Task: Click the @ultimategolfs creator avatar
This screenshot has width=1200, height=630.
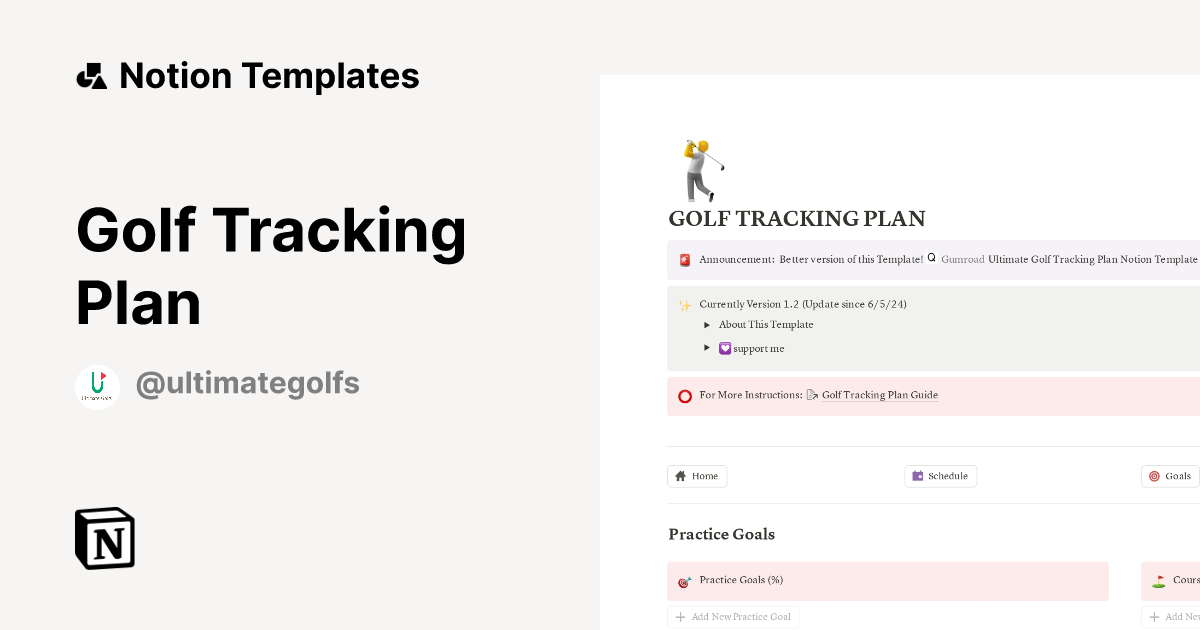Action: pyautogui.click(x=97, y=386)
